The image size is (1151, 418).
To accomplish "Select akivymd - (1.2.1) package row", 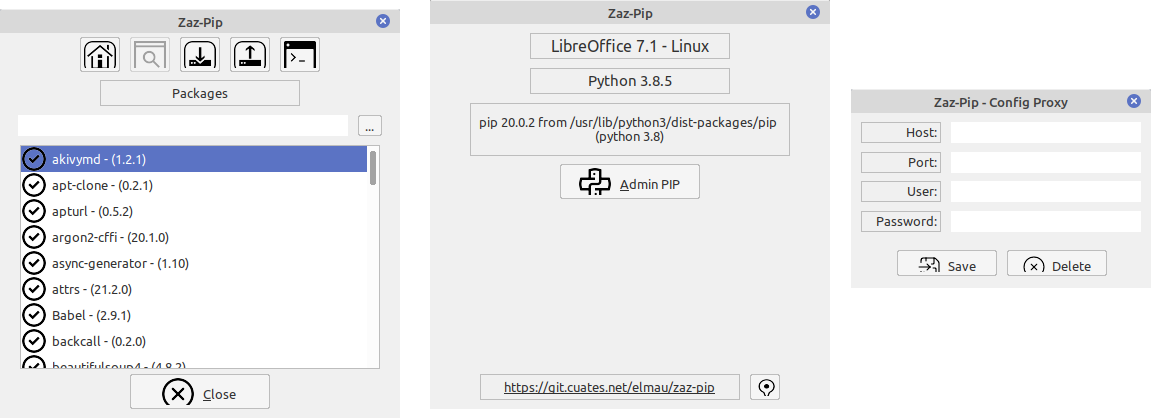I will tap(194, 159).
